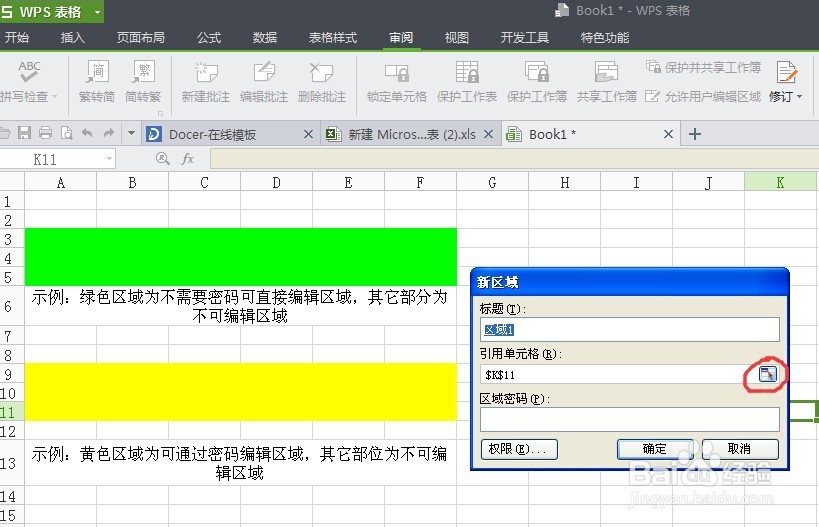Open the ribbon group dialog launcher under 简转繁
The width and height of the screenshot is (819, 527).
(160, 113)
